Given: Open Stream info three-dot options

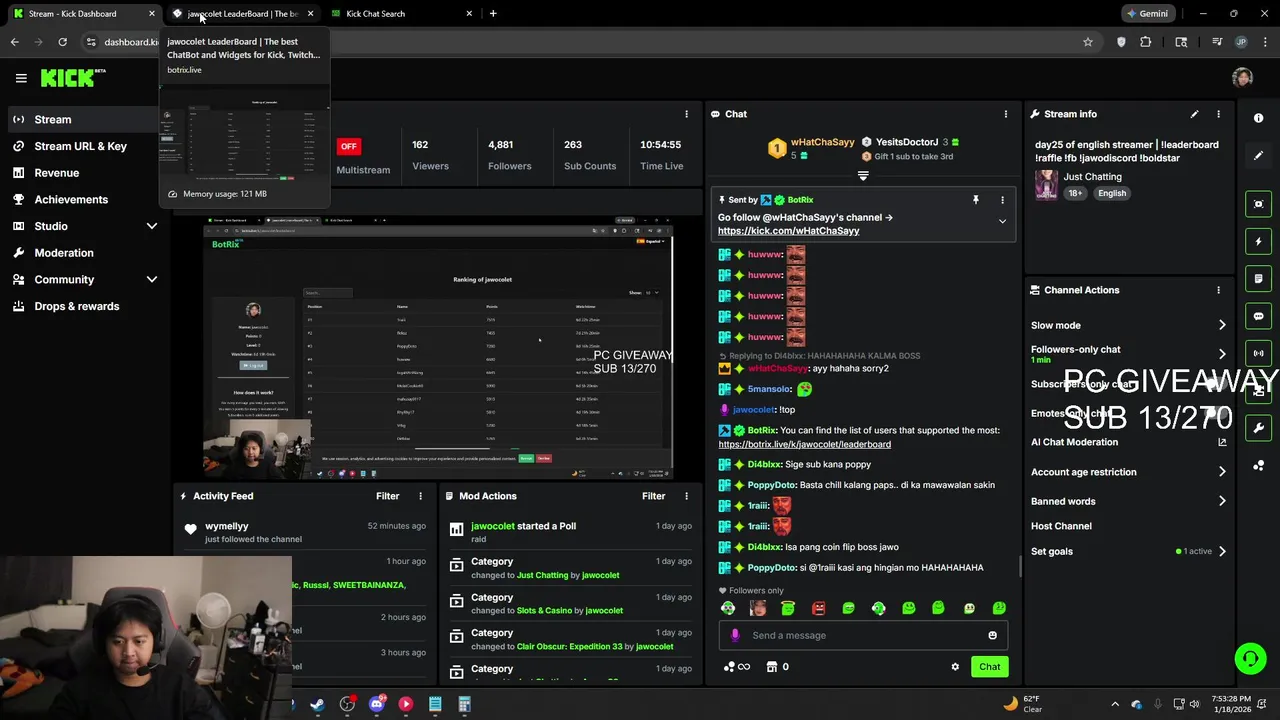Looking at the screenshot, I should click(x=1218, y=114).
